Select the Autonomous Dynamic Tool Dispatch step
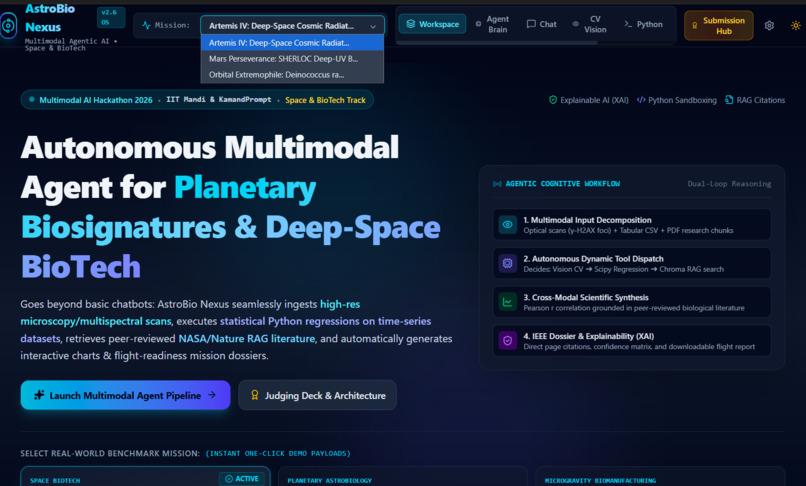This screenshot has width=806, height=486. [x=632, y=263]
